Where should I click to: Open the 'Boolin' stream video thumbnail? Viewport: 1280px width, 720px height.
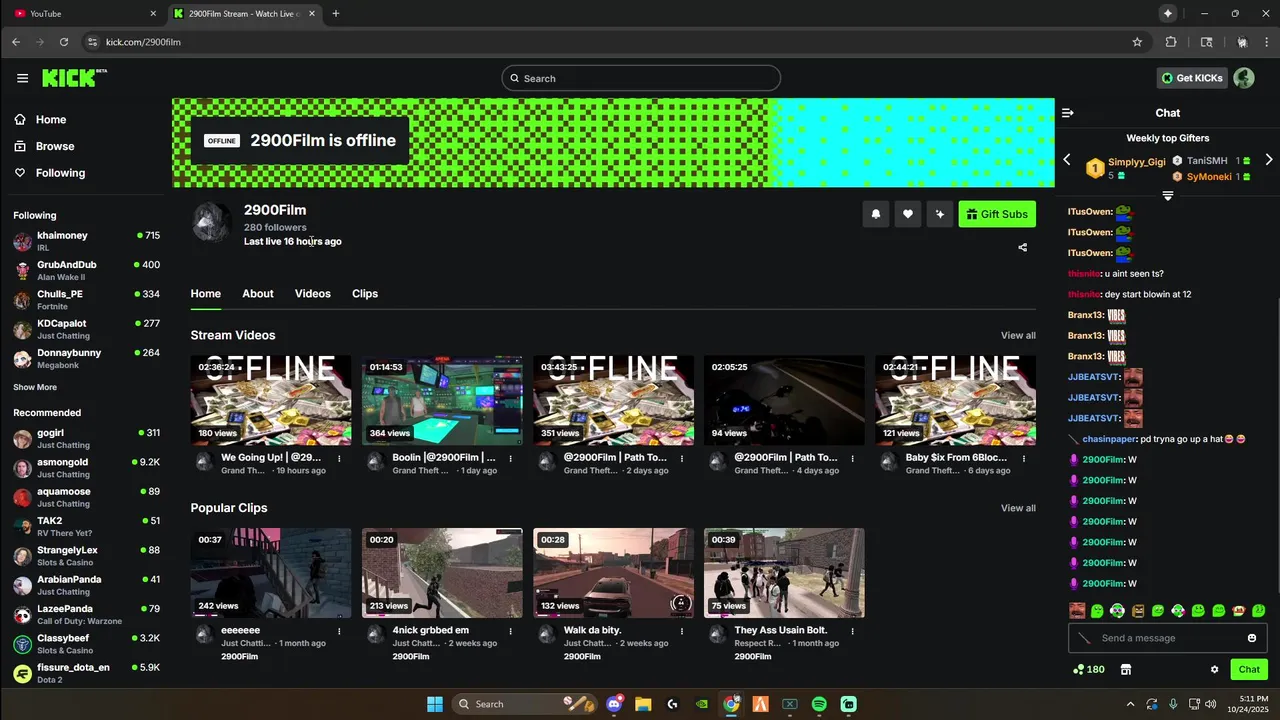pyautogui.click(x=442, y=400)
